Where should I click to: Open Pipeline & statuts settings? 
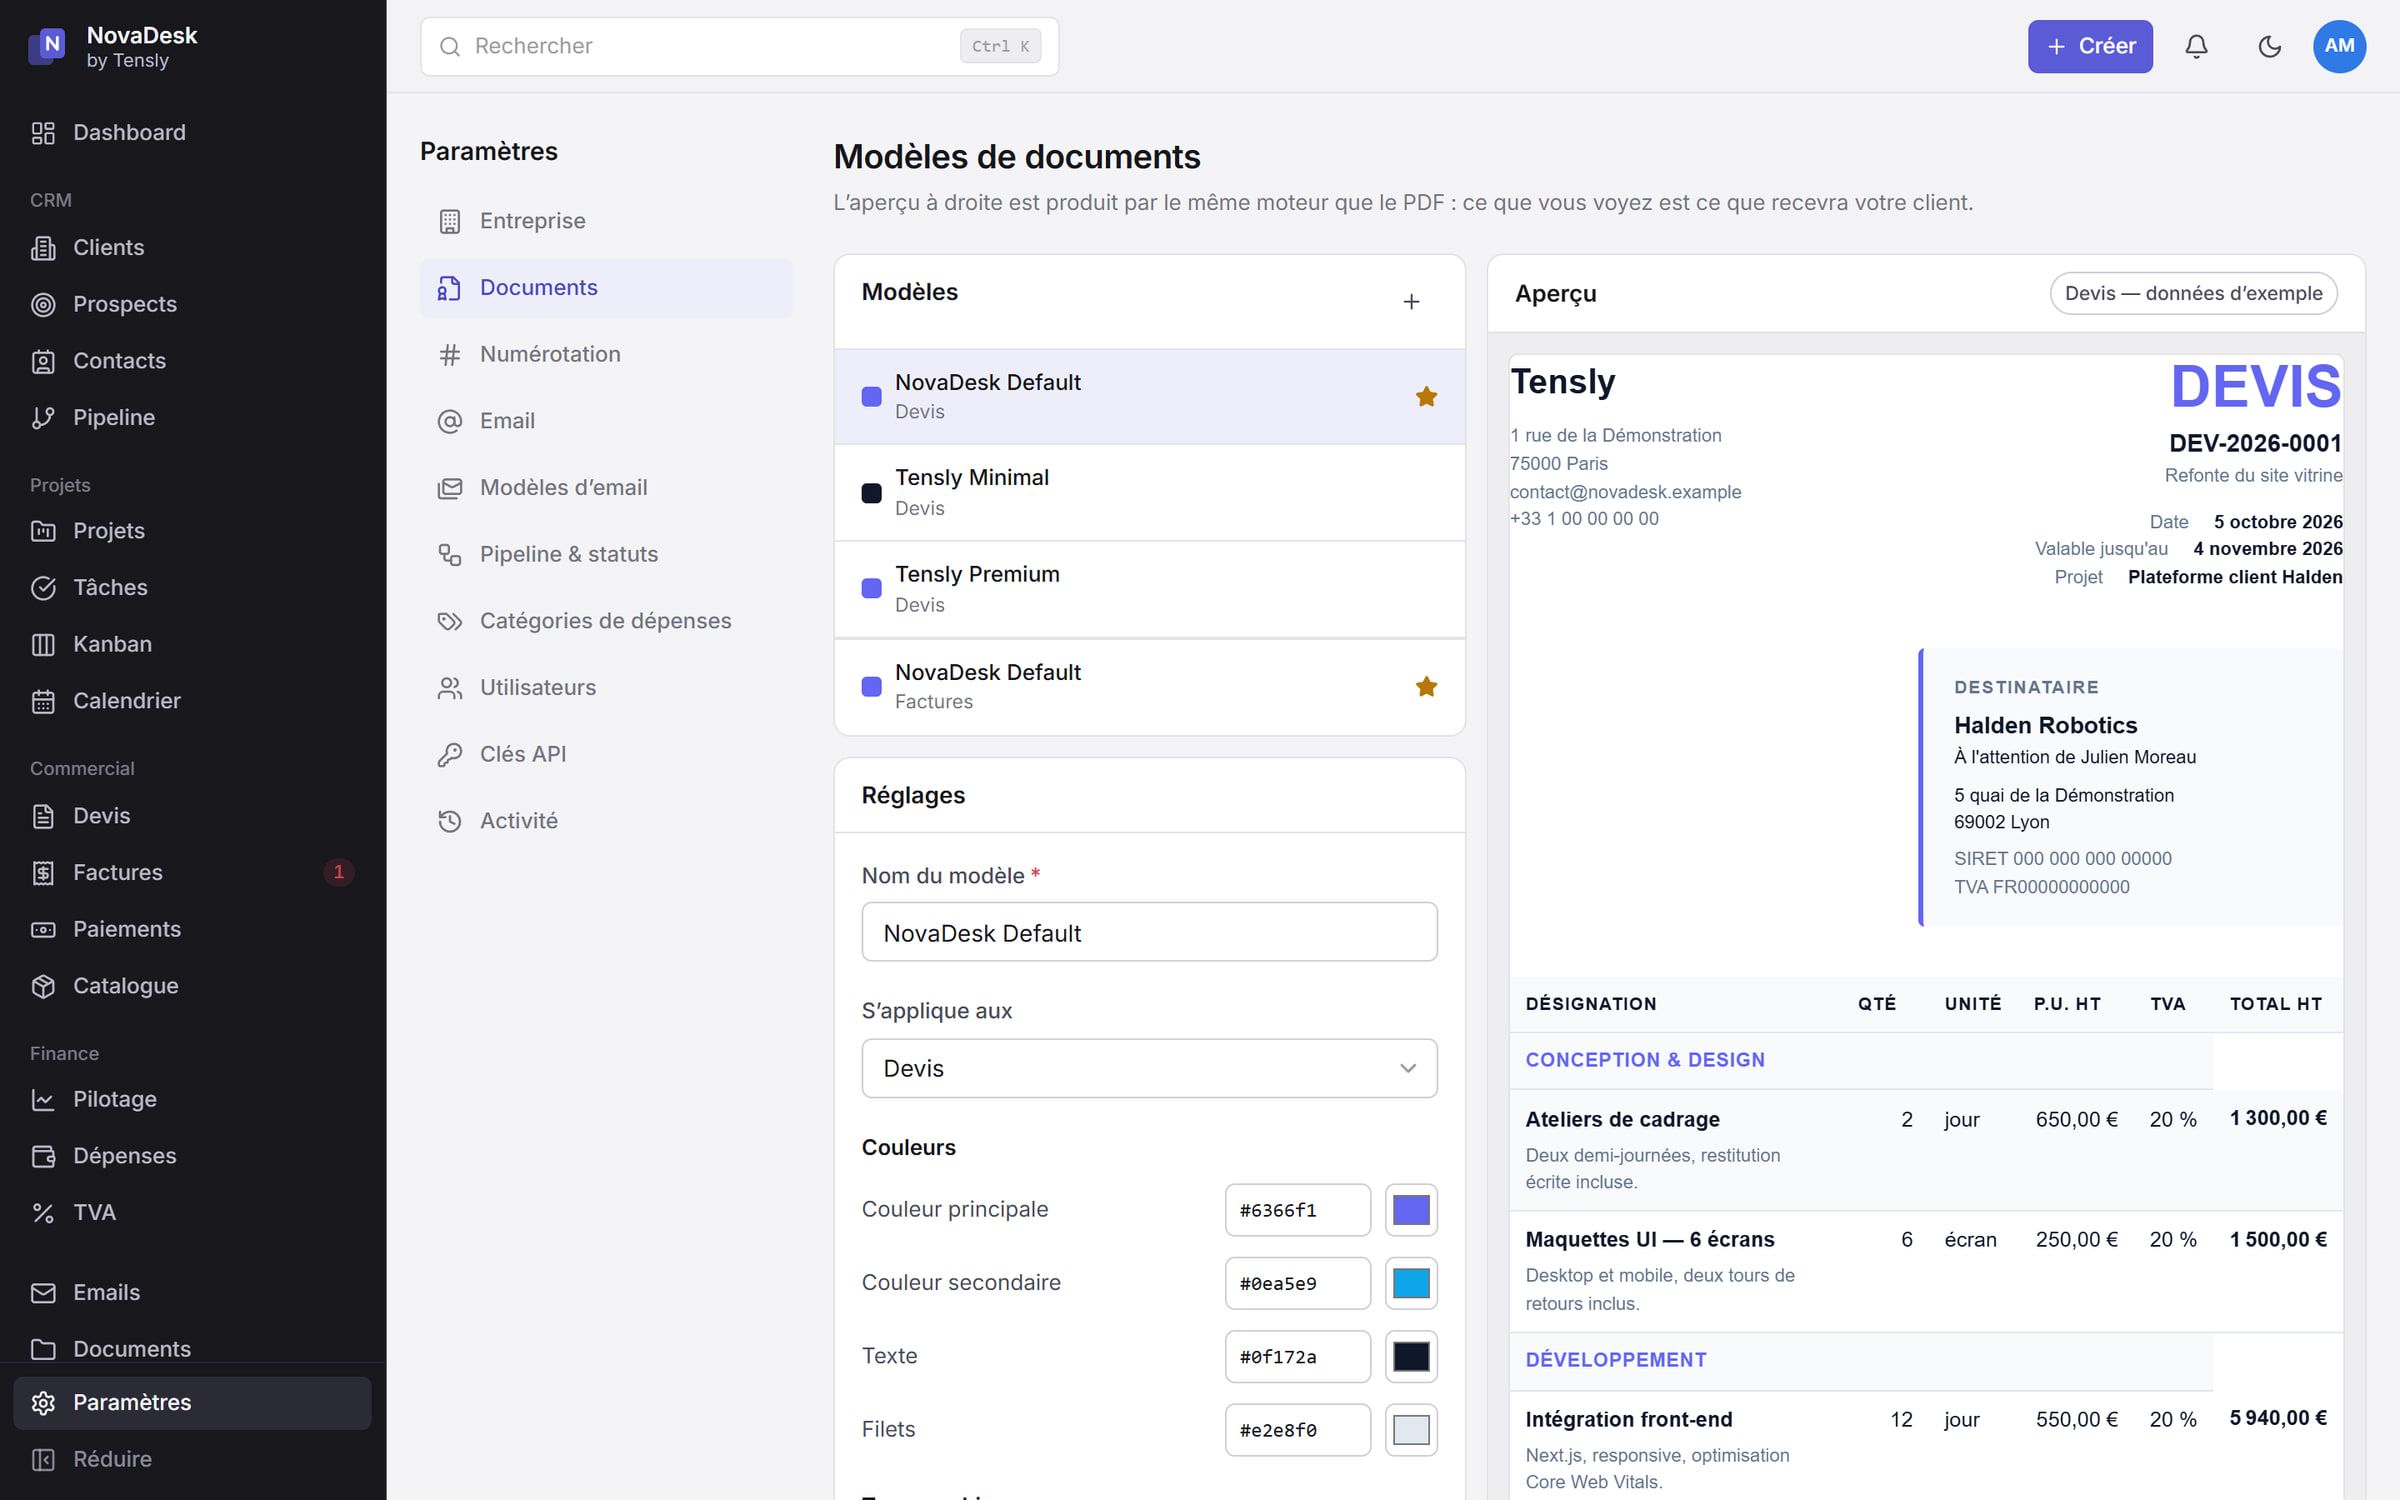(x=606, y=554)
